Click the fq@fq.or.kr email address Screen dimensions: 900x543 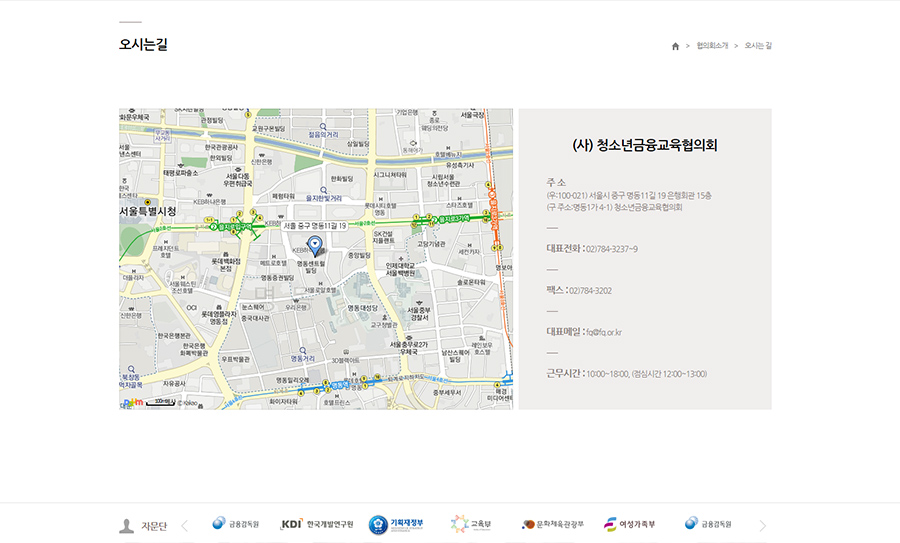[x=604, y=332]
